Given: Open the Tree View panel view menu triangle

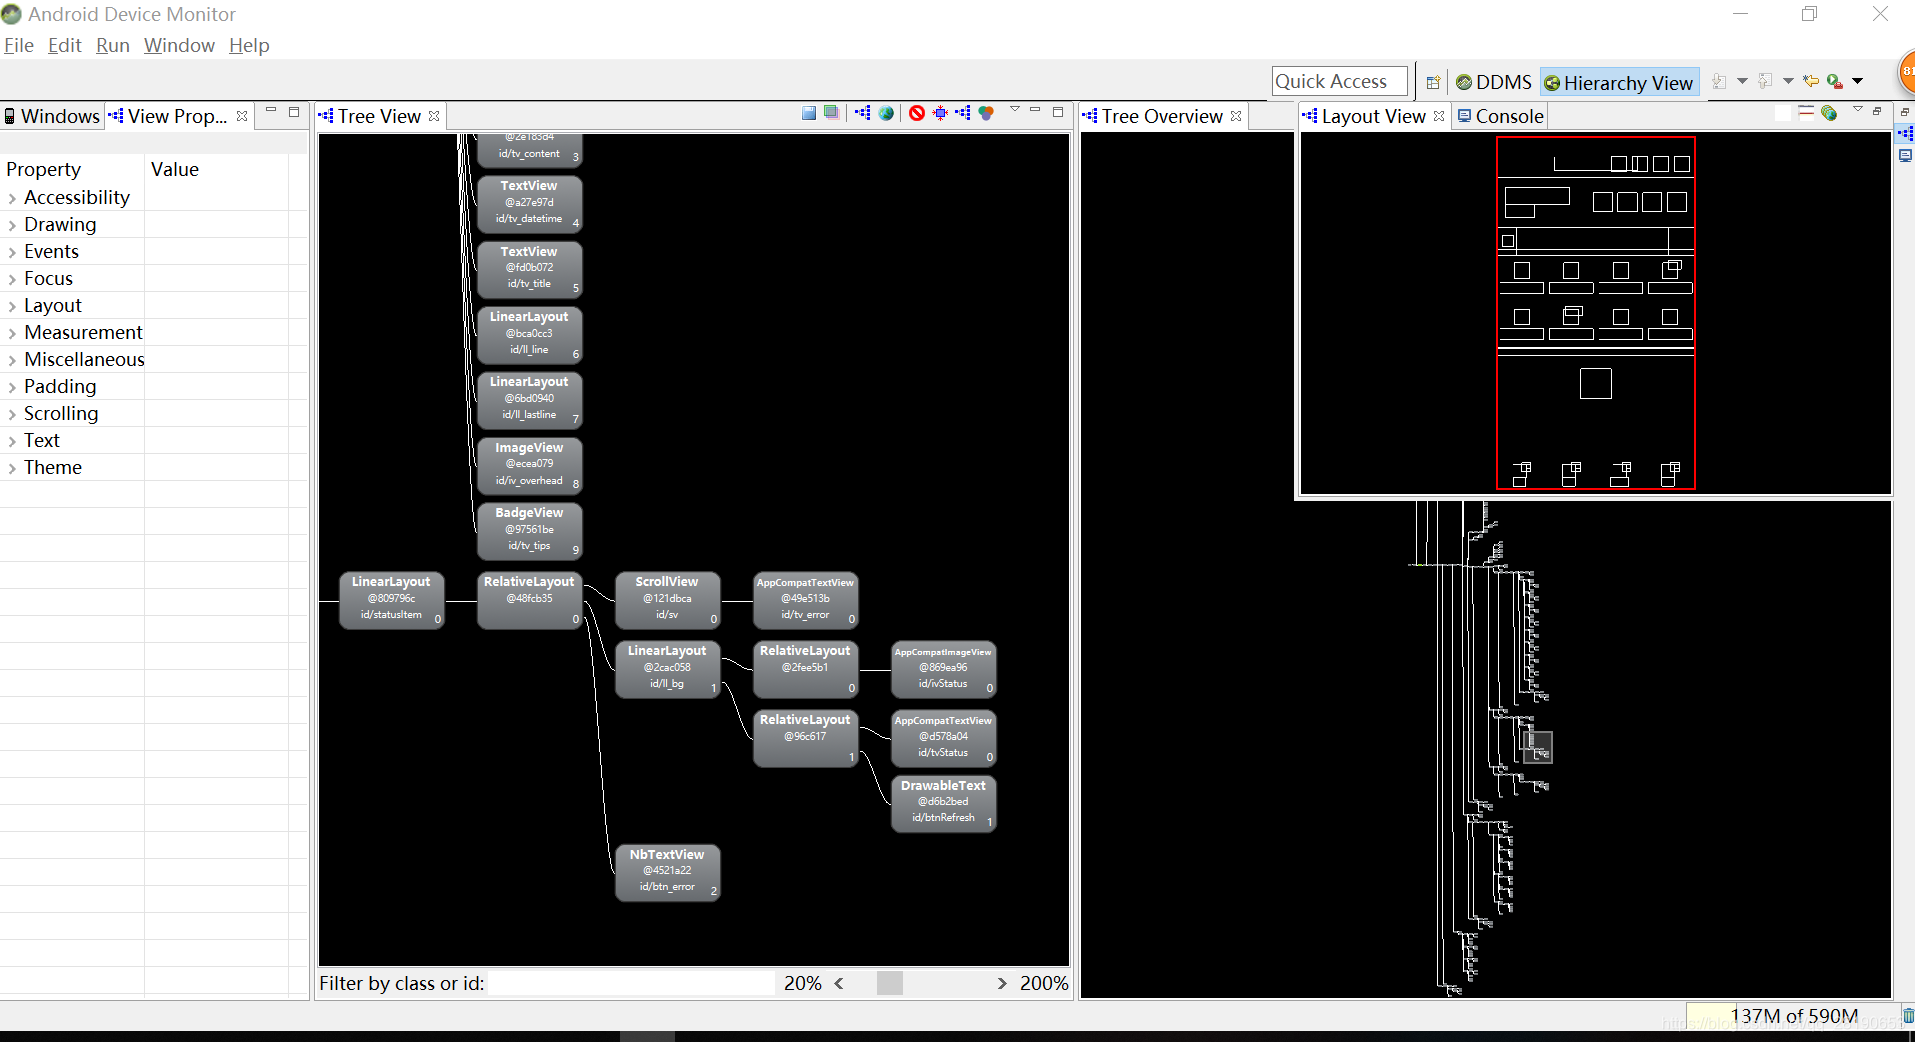Looking at the screenshot, I should pos(1015,109).
